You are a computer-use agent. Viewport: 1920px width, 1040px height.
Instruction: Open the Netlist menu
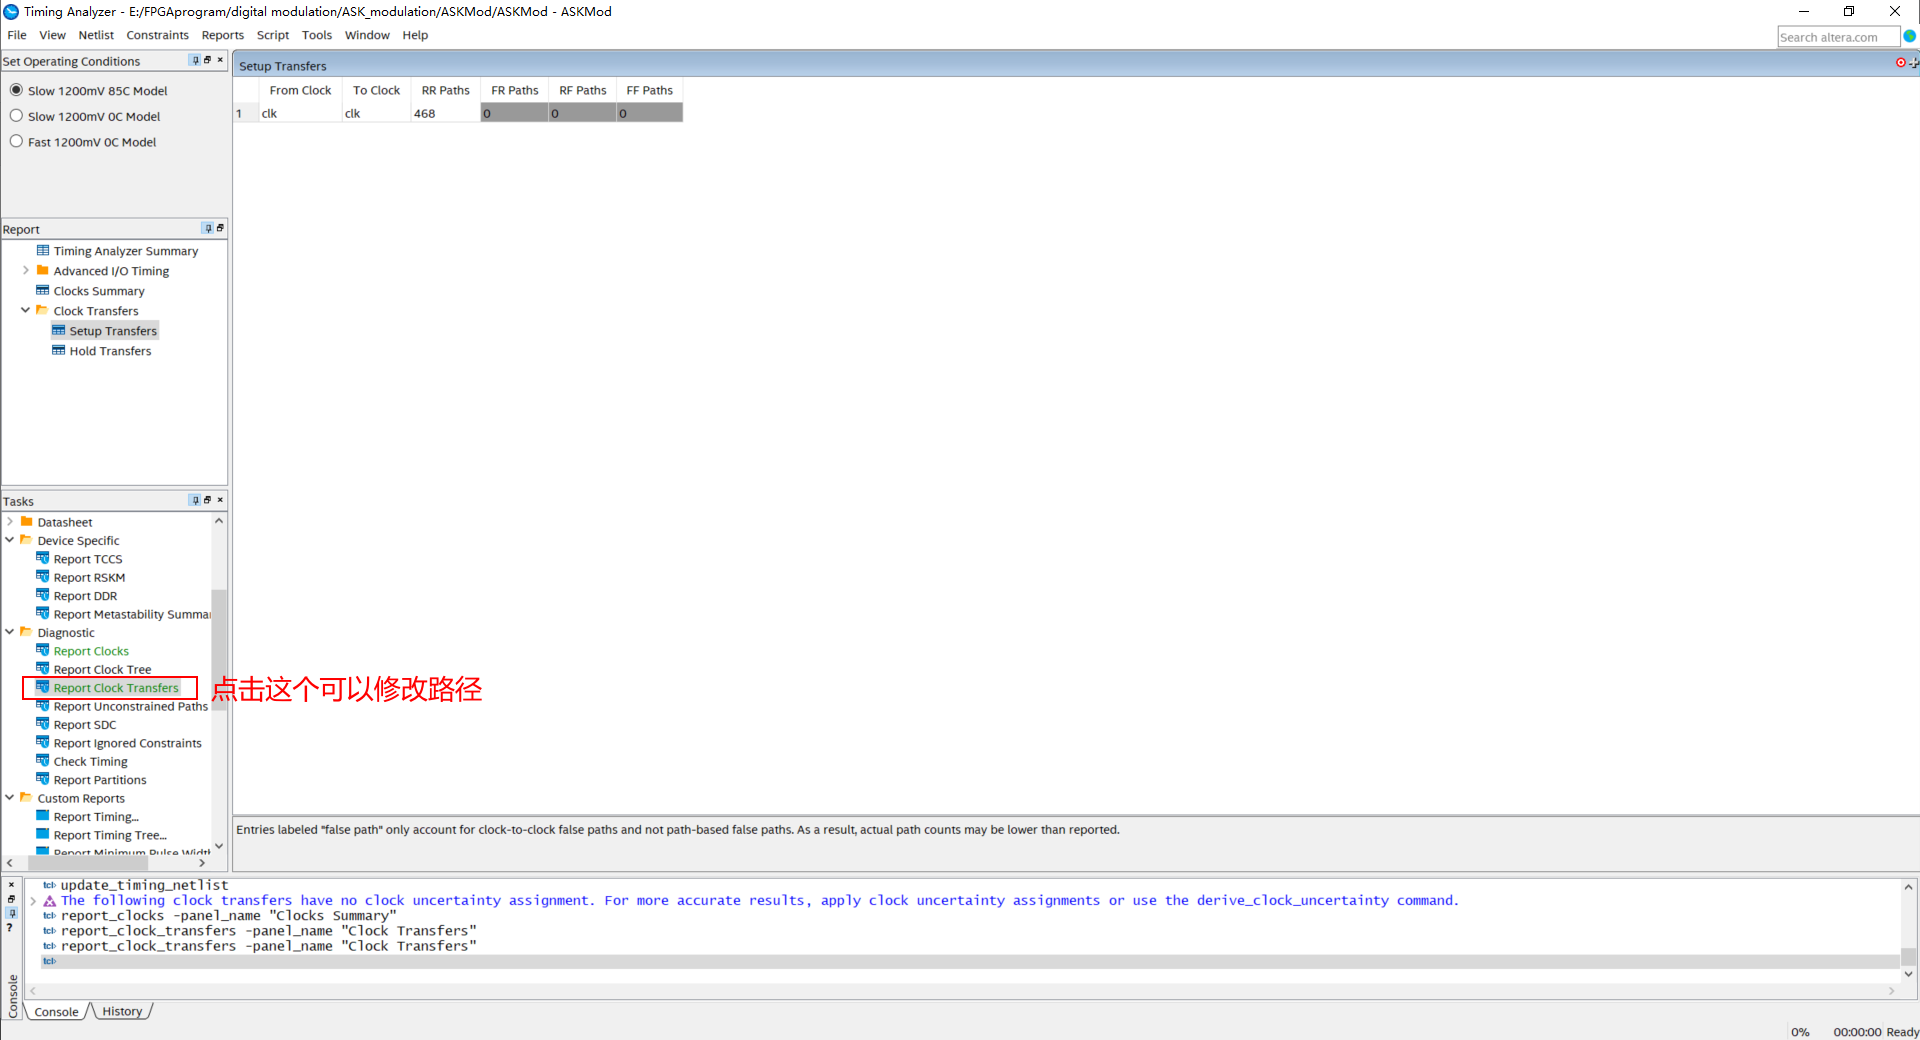96,35
